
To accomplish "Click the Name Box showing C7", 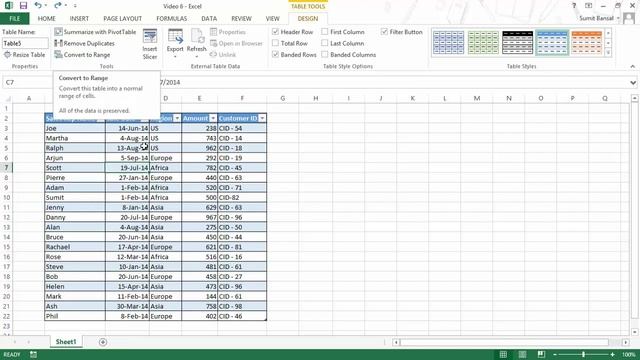I will (28, 82).
